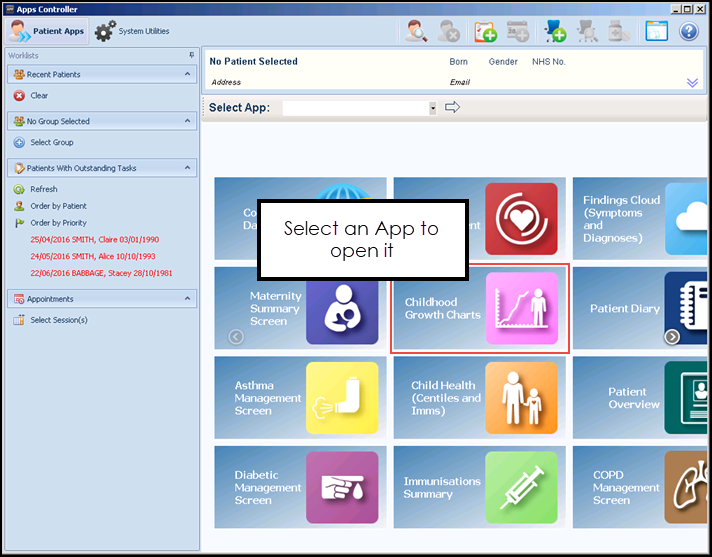The image size is (712, 557).
Task: Open Child Health Centiles and Imms tile
Action: point(480,397)
